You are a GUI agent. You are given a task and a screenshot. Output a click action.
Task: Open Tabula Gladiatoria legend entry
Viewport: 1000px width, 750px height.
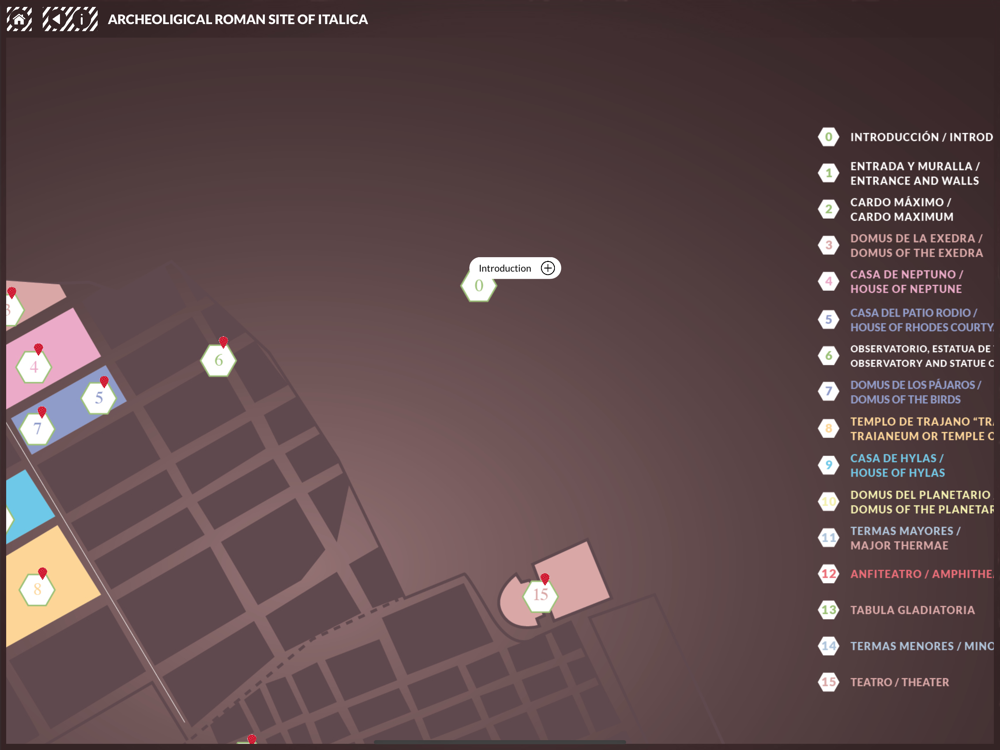click(897, 610)
